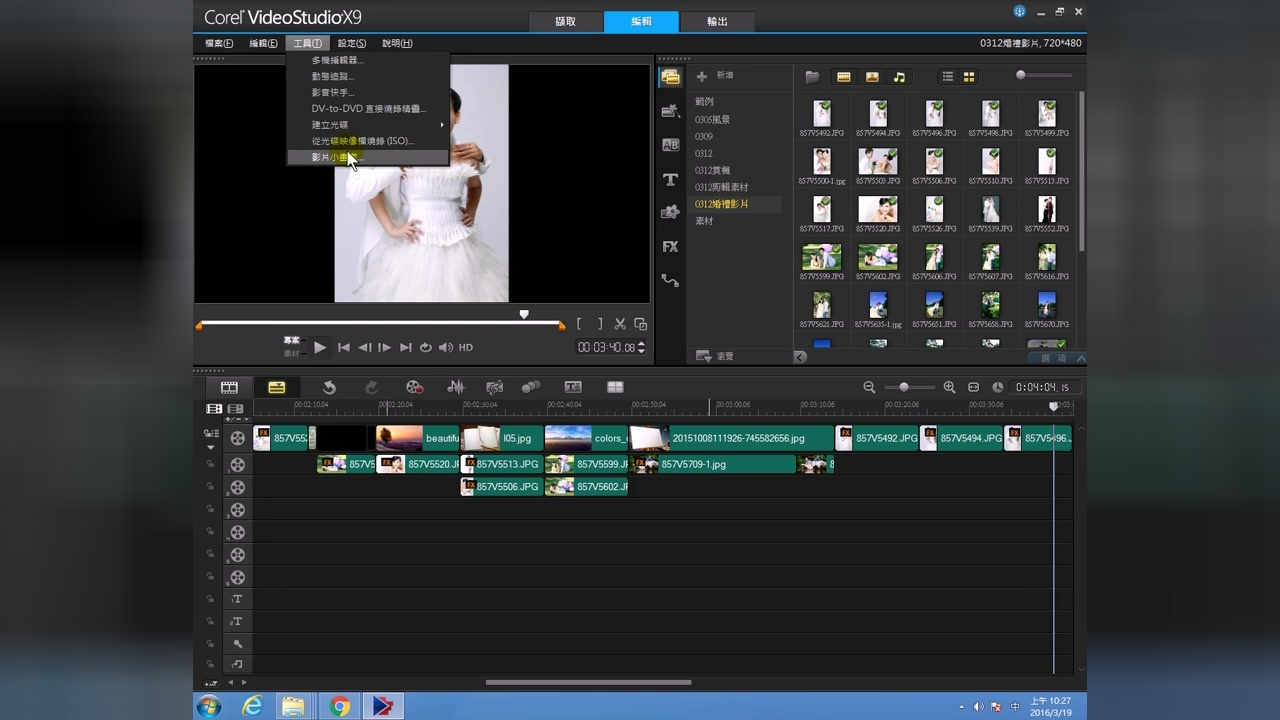Screen dimensions: 1280x720
Task: Open the Path library icon
Action: point(670,281)
